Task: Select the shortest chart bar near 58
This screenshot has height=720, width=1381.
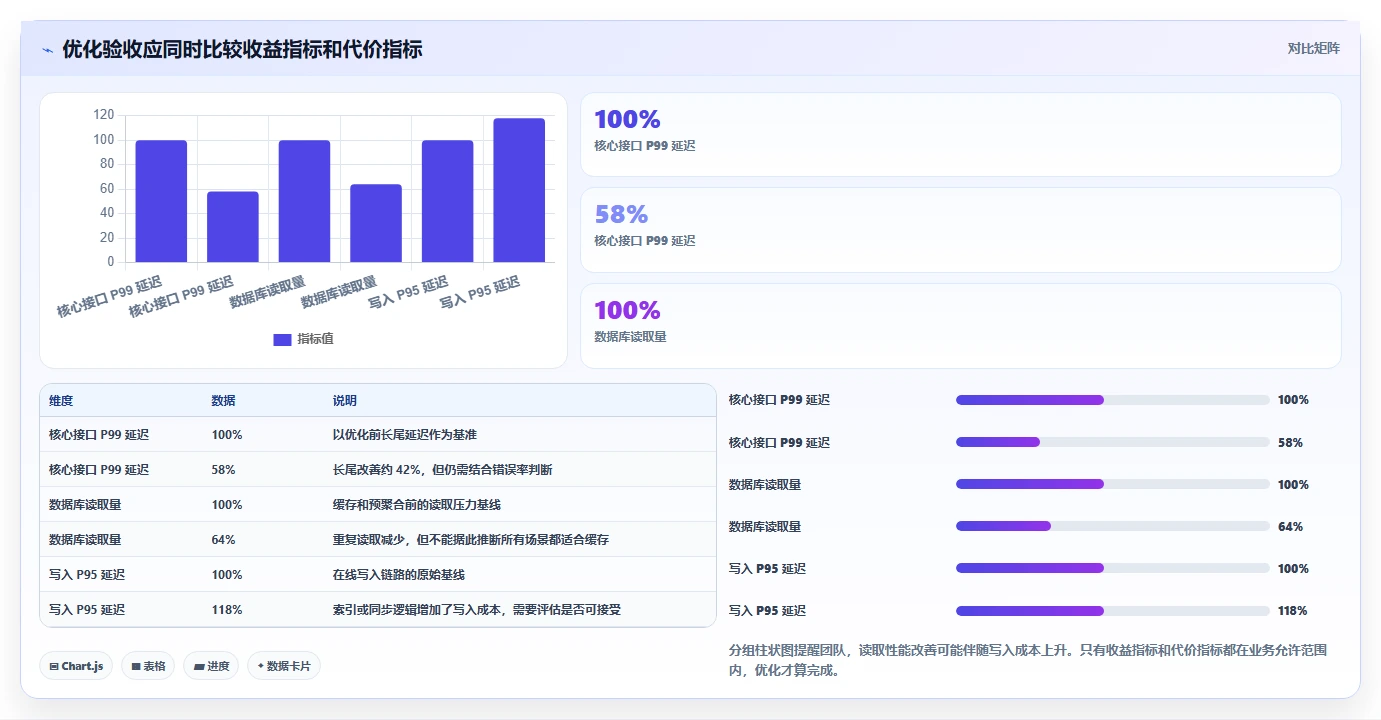Action: click(x=233, y=227)
